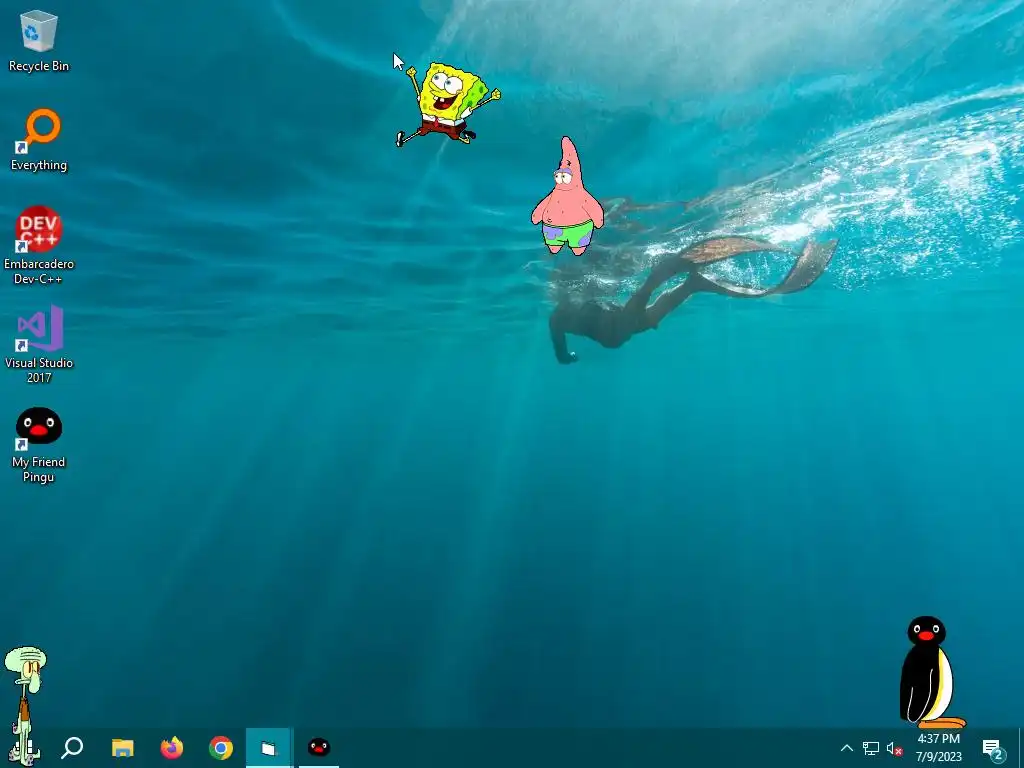This screenshot has height=768, width=1024.
Task: Click the SpongeBob desktop character
Action: 447,104
